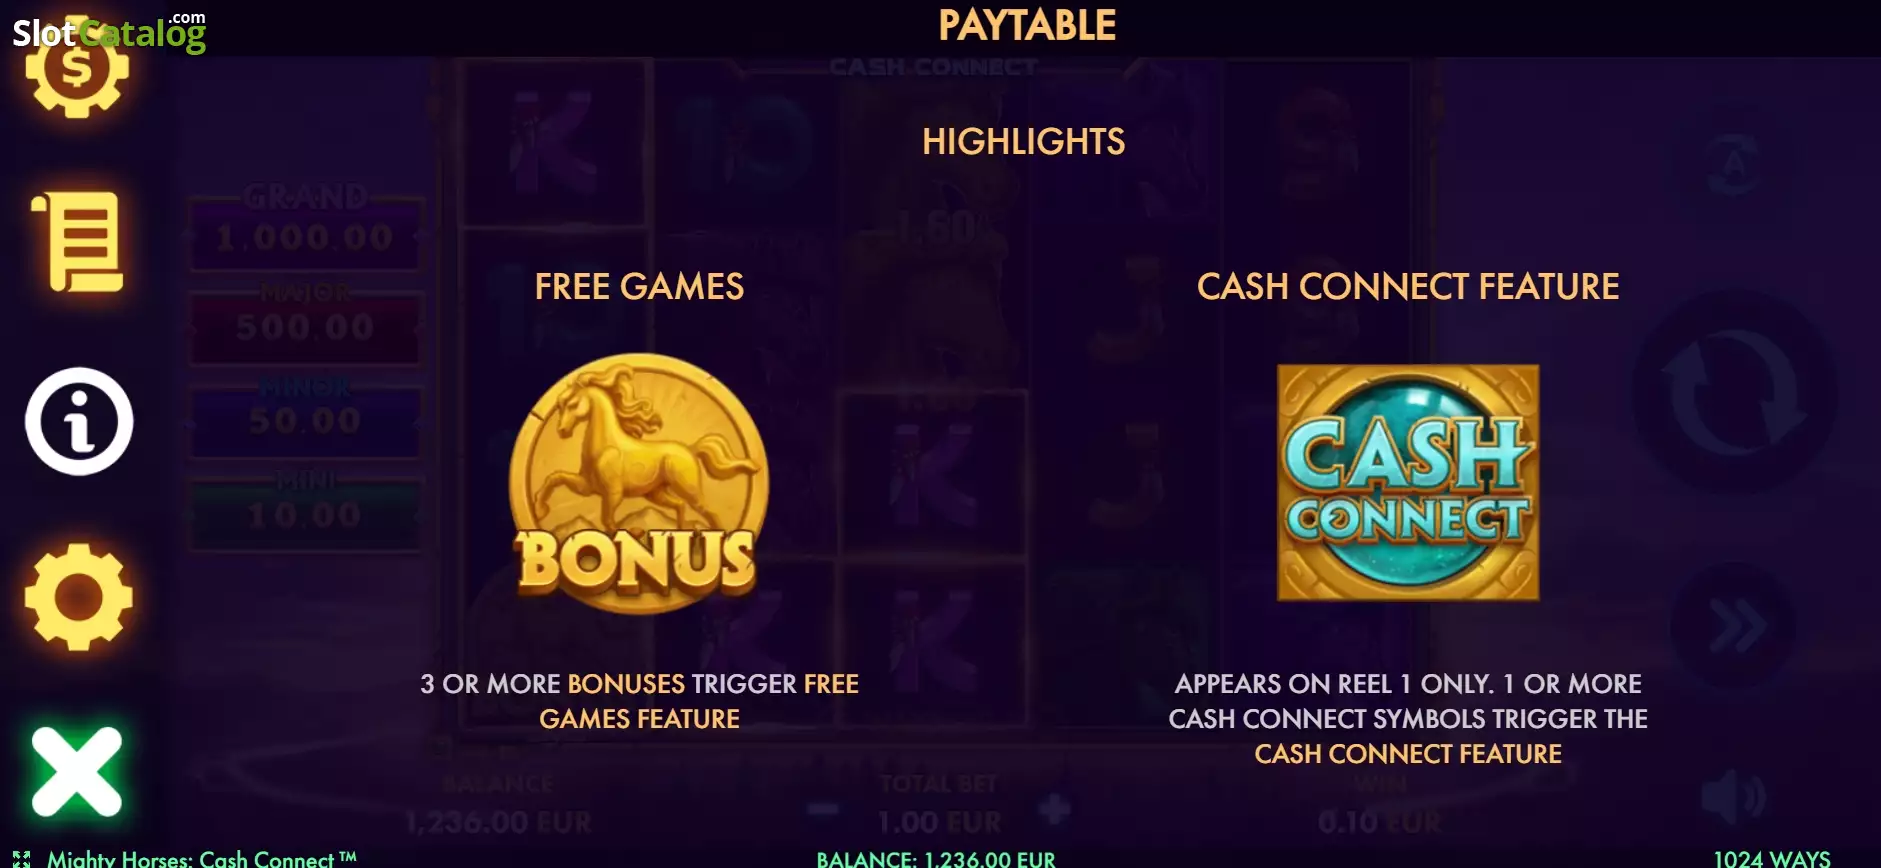Click the Mini jackpot 10.00 panel
The height and width of the screenshot is (868, 1881).
point(305,510)
